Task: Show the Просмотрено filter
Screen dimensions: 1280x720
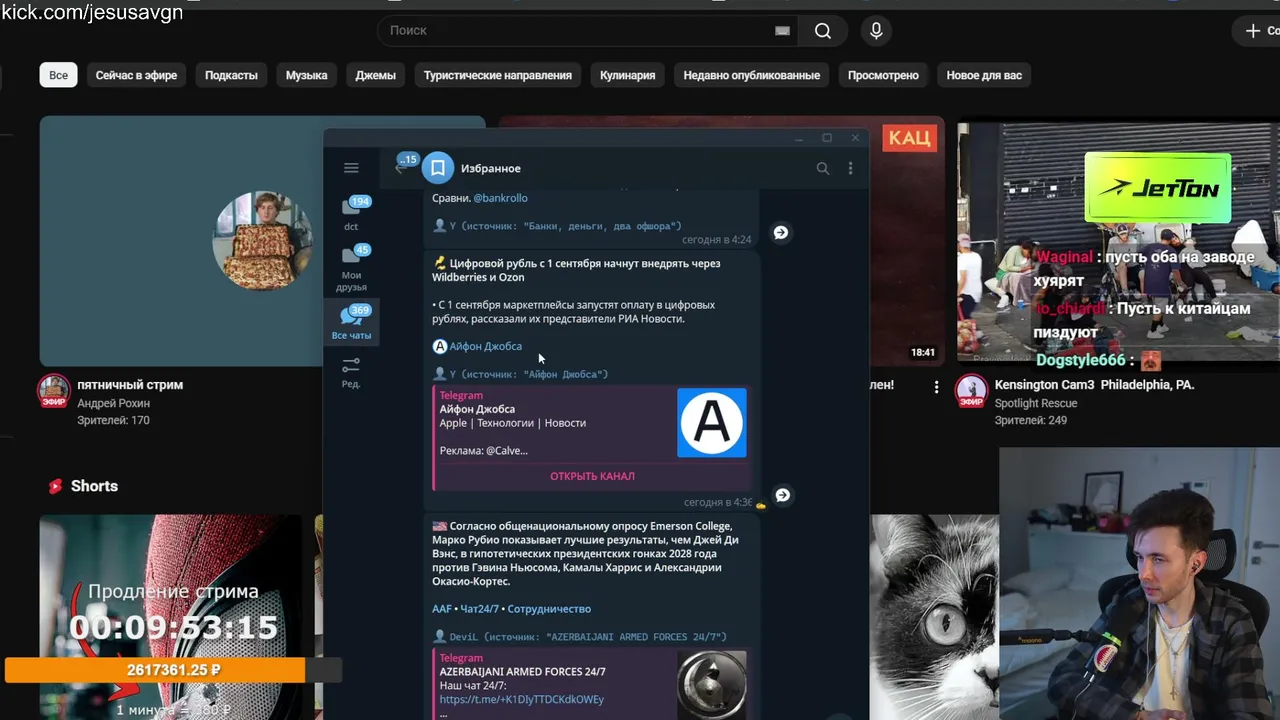Action: coord(883,75)
